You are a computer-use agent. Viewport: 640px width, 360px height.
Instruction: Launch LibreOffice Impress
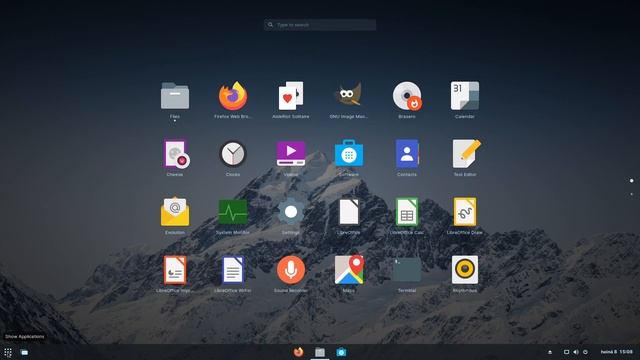(175, 270)
